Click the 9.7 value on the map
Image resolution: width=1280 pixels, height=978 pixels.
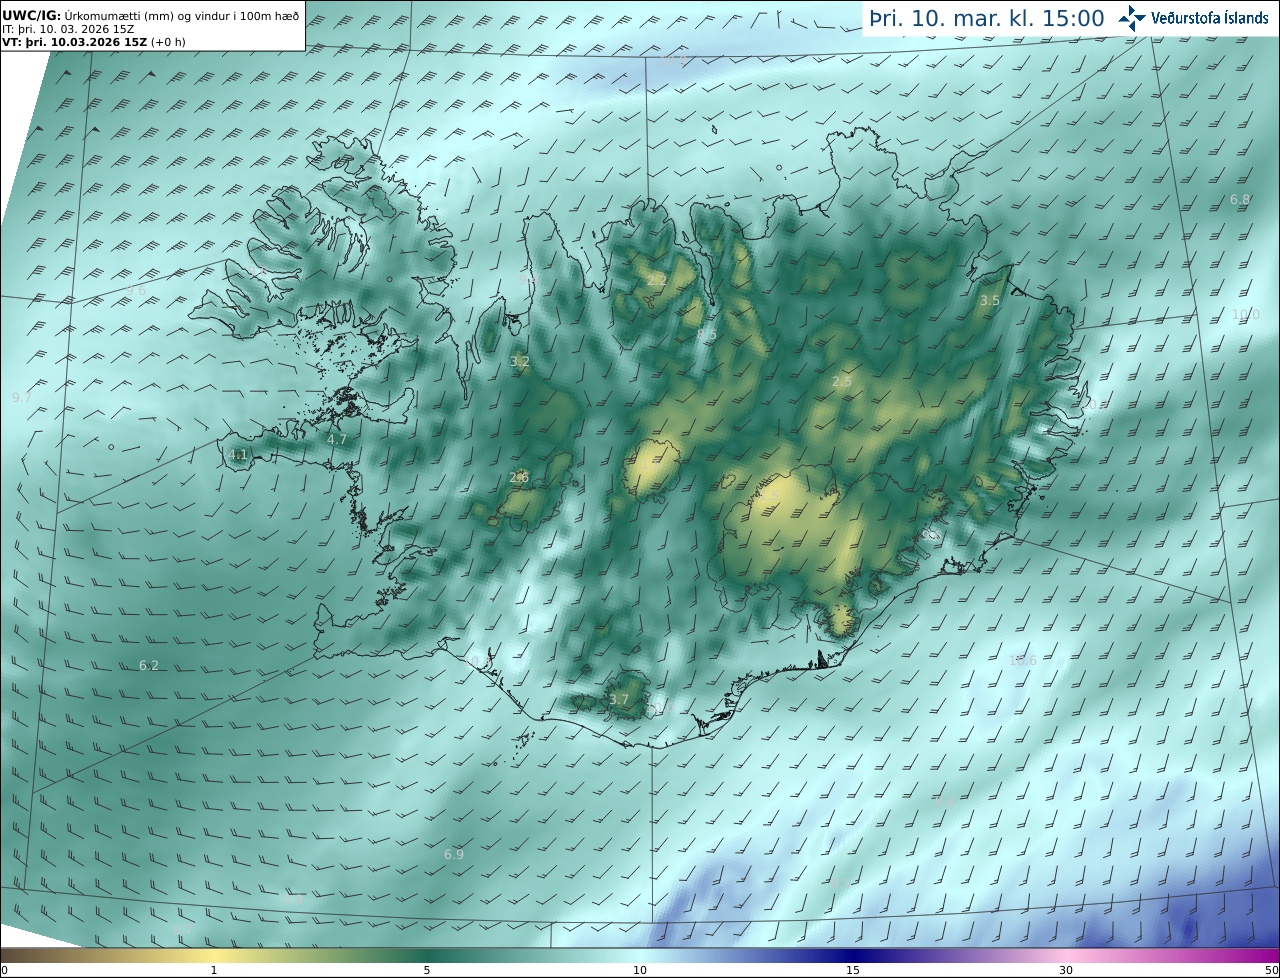coord(22,397)
